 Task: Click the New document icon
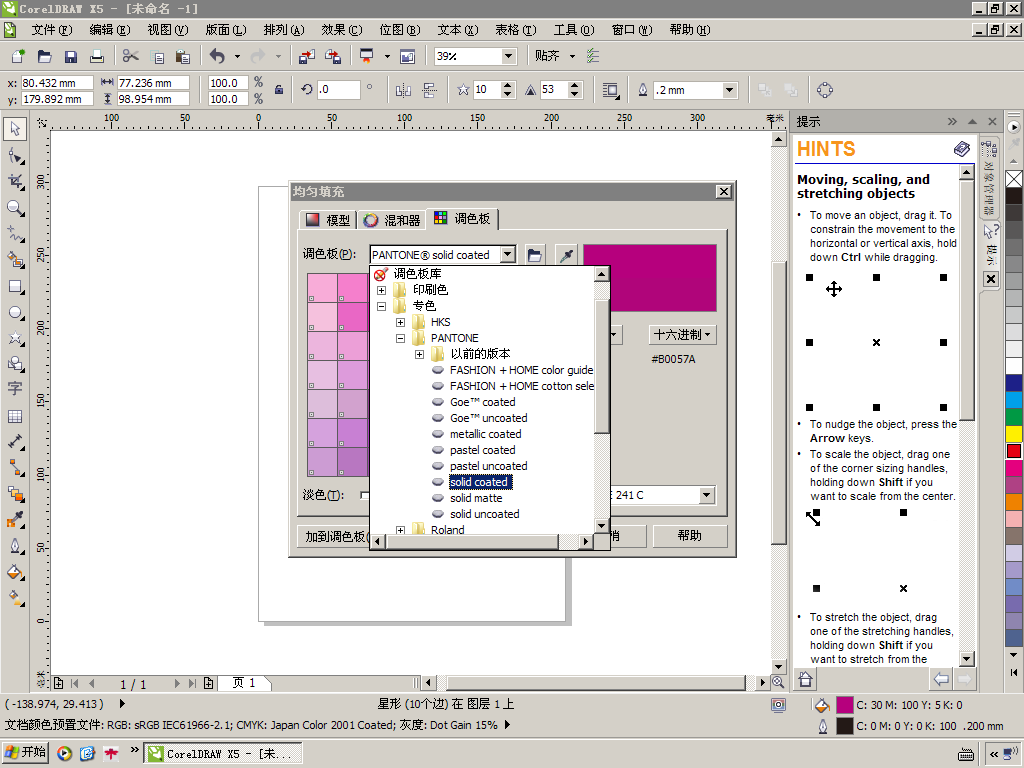(18, 56)
